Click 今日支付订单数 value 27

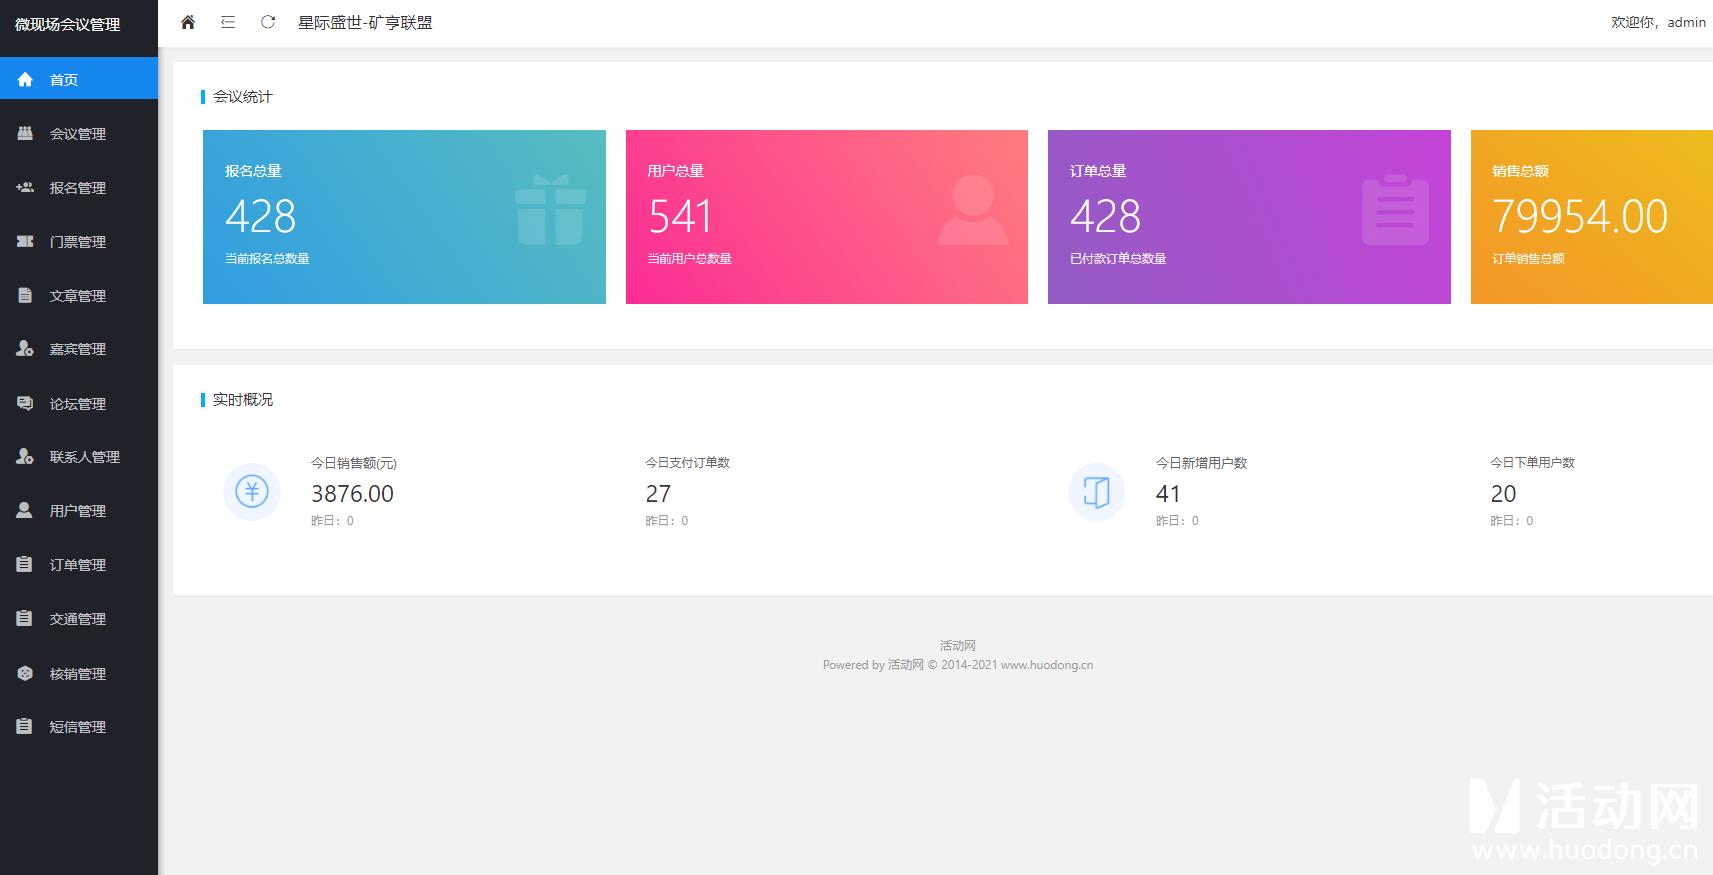click(x=658, y=494)
